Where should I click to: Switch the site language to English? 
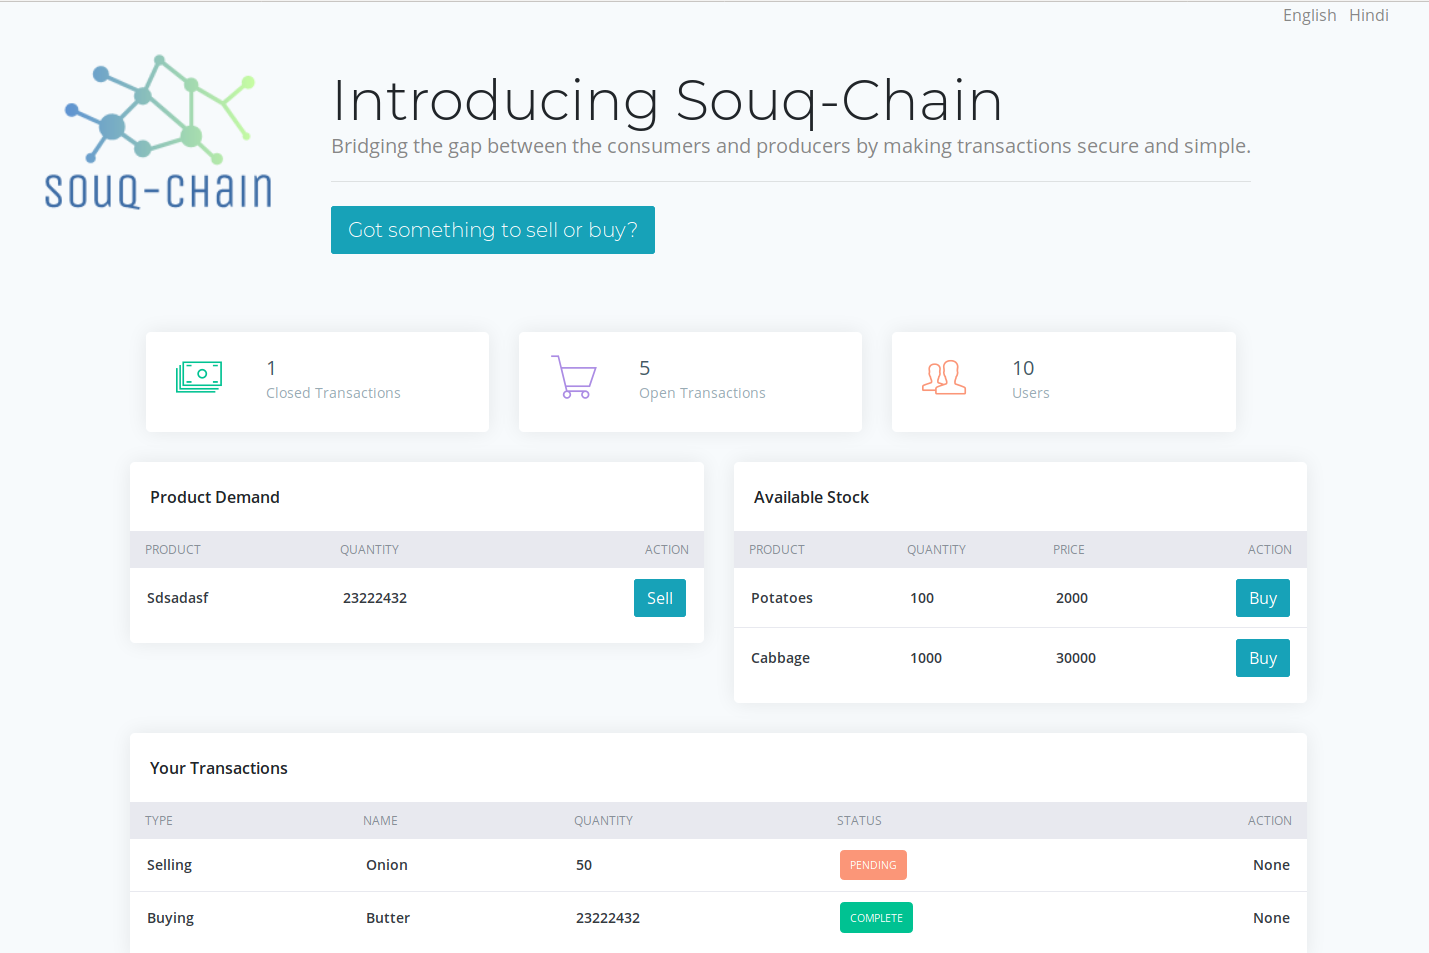pos(1309,15)
